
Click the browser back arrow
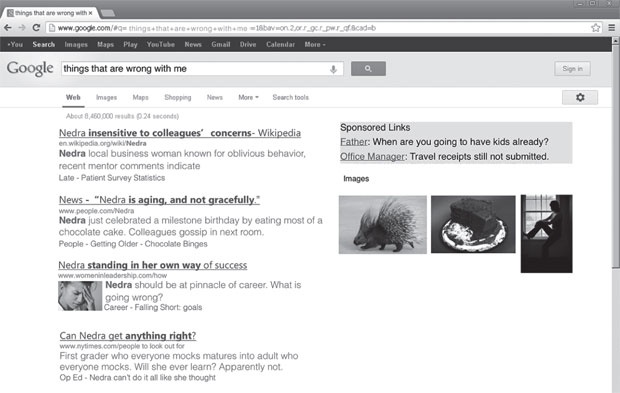[x=8, y=28]
